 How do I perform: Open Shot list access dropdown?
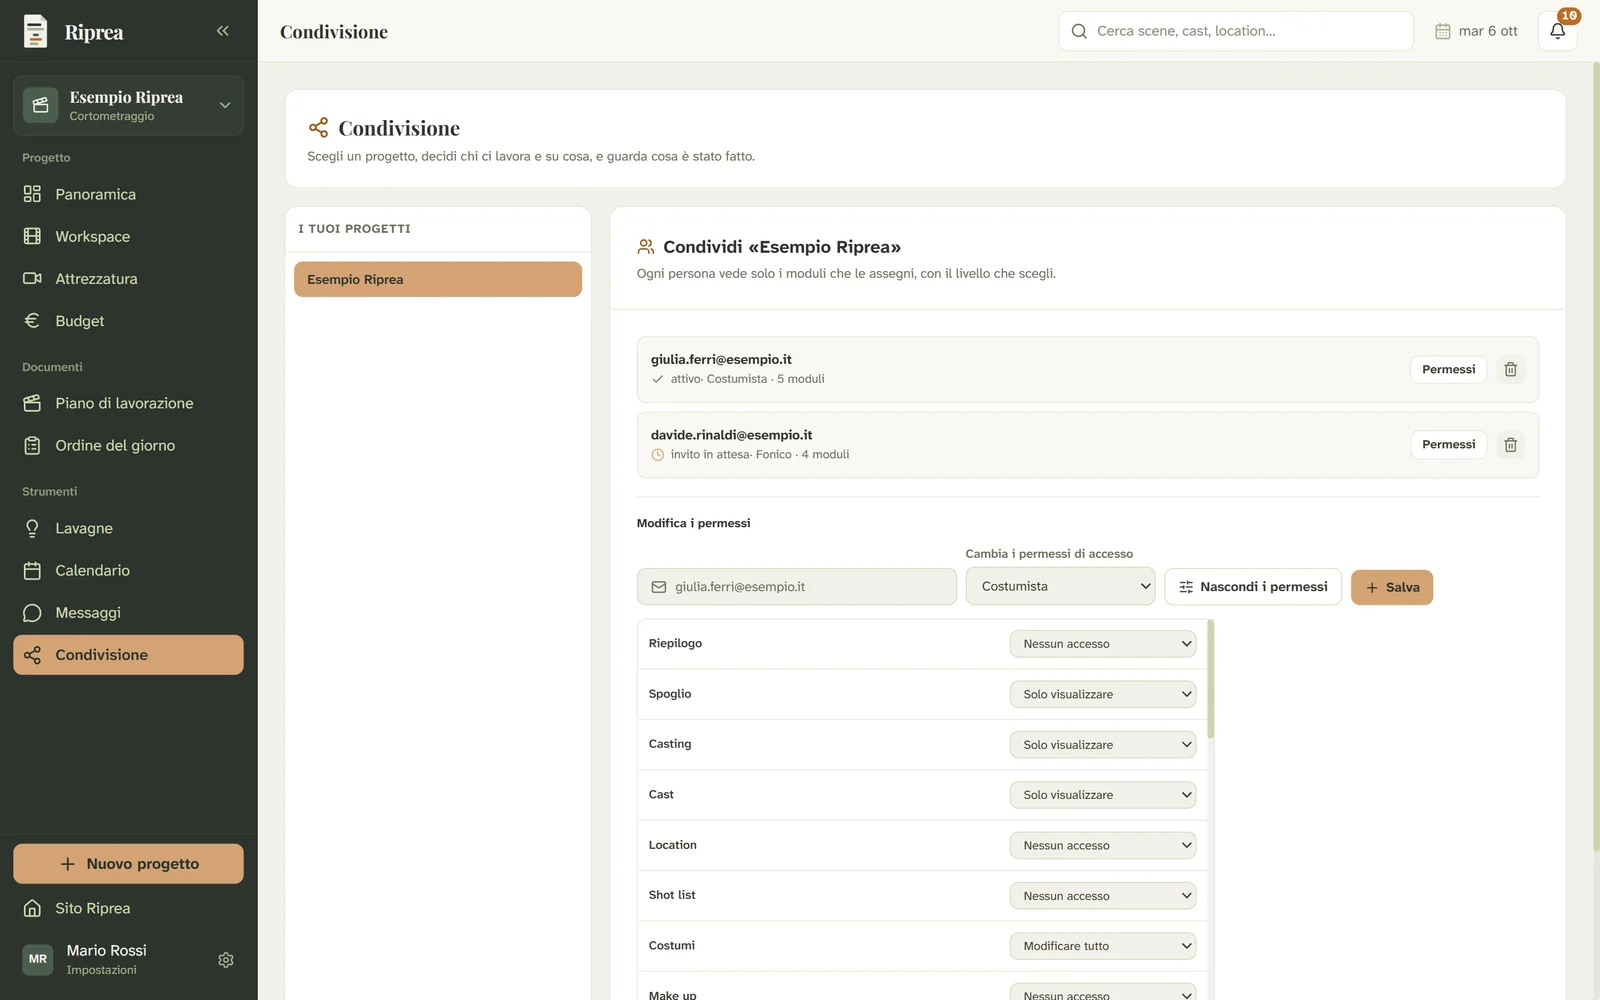(1102, 896)
